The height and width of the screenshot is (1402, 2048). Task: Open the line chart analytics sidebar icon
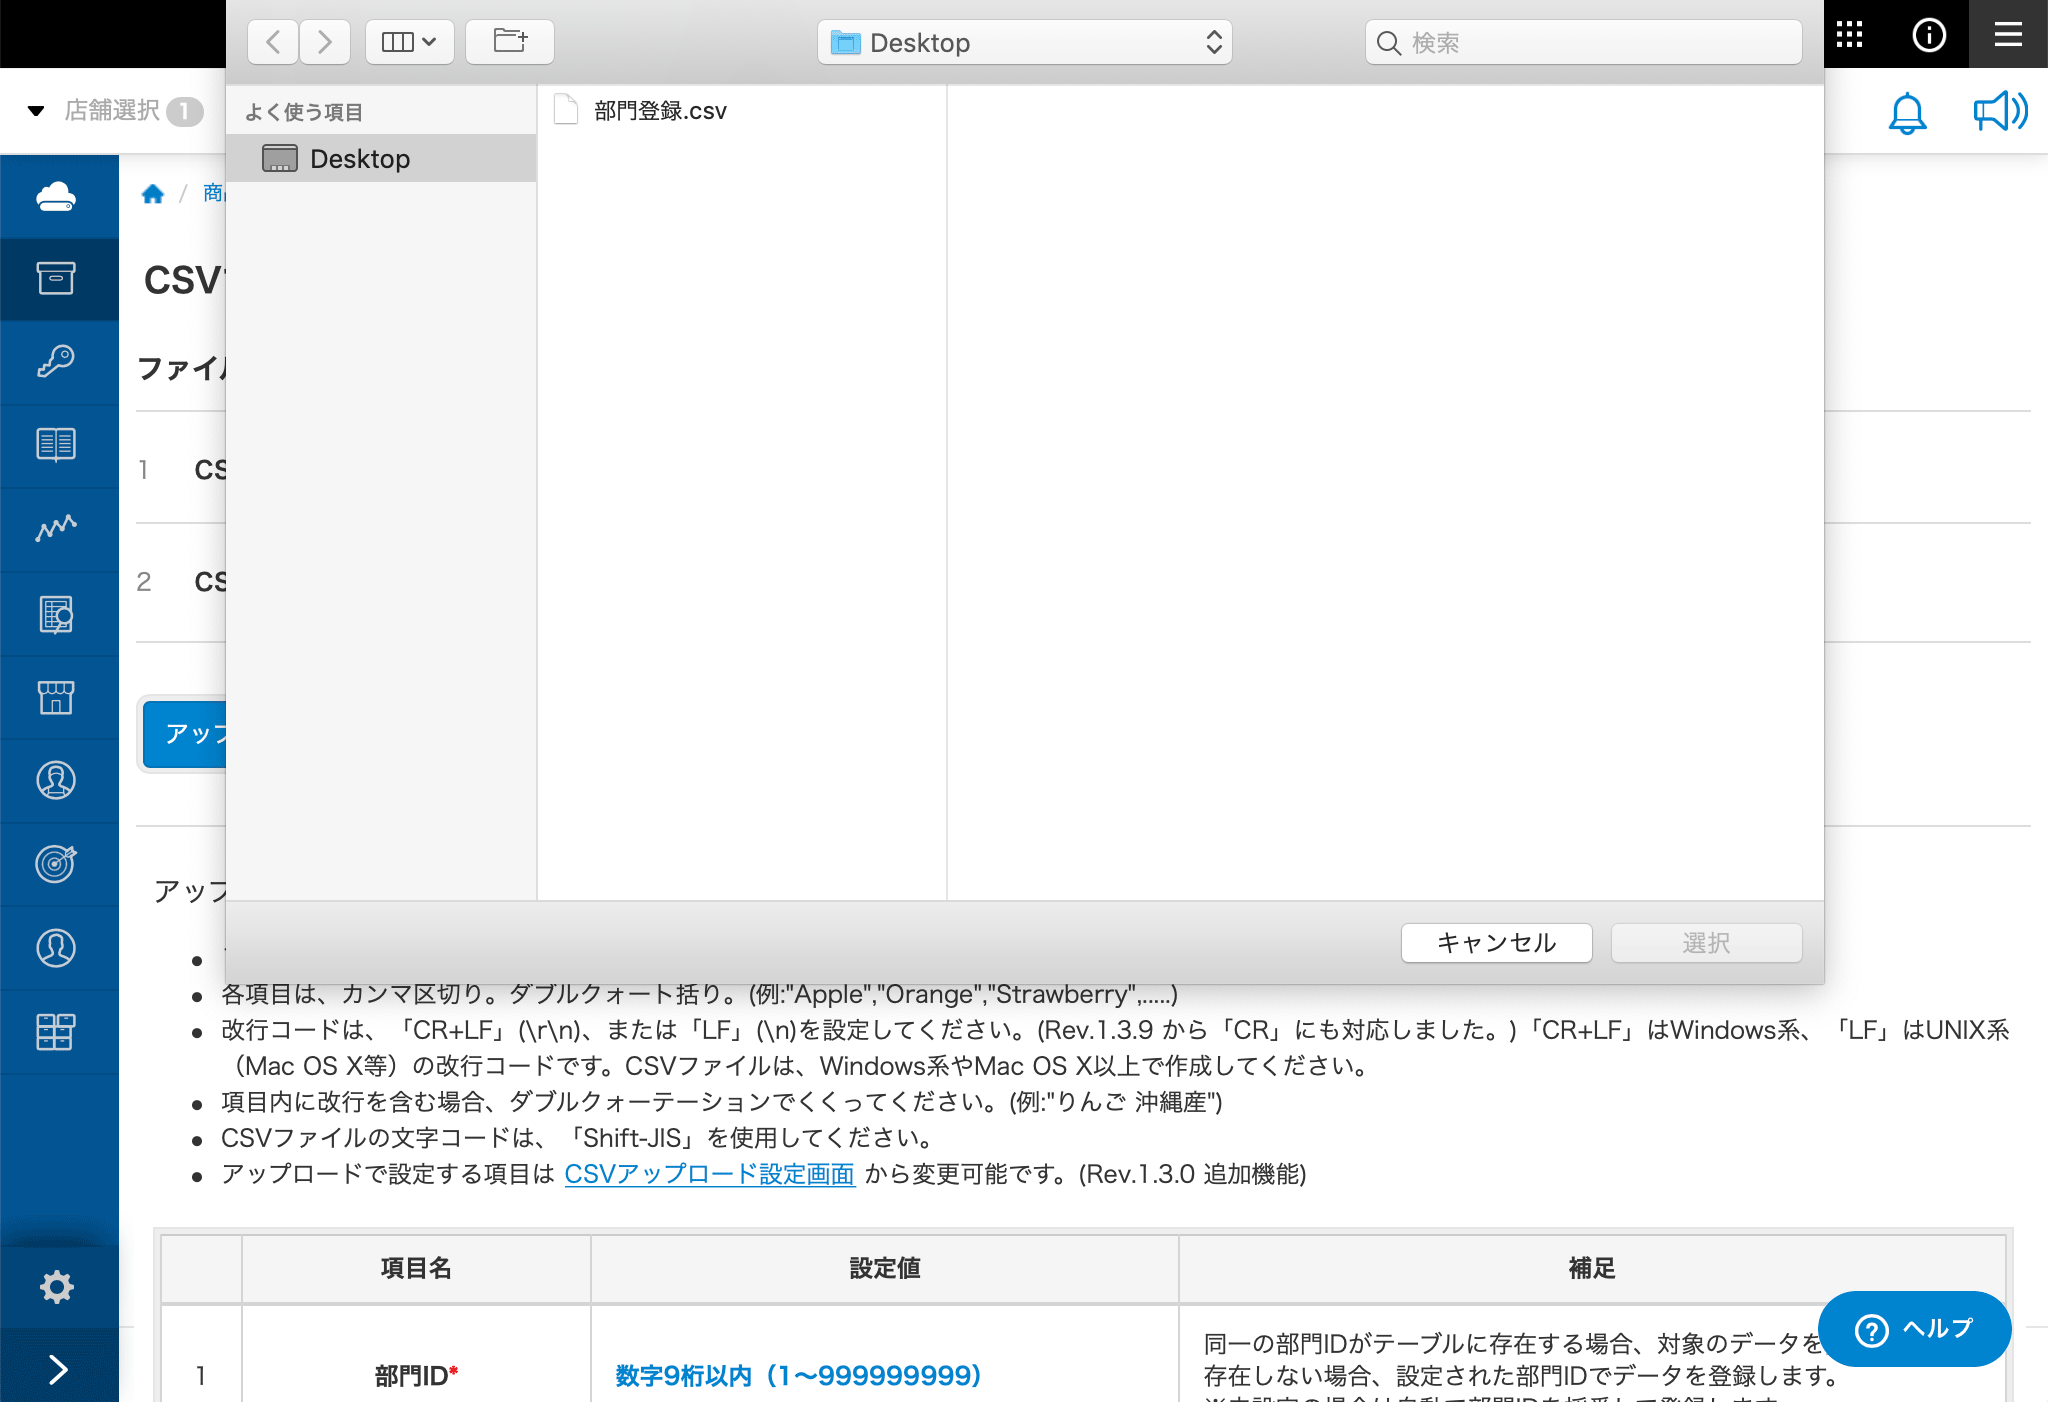click(57, 529)
